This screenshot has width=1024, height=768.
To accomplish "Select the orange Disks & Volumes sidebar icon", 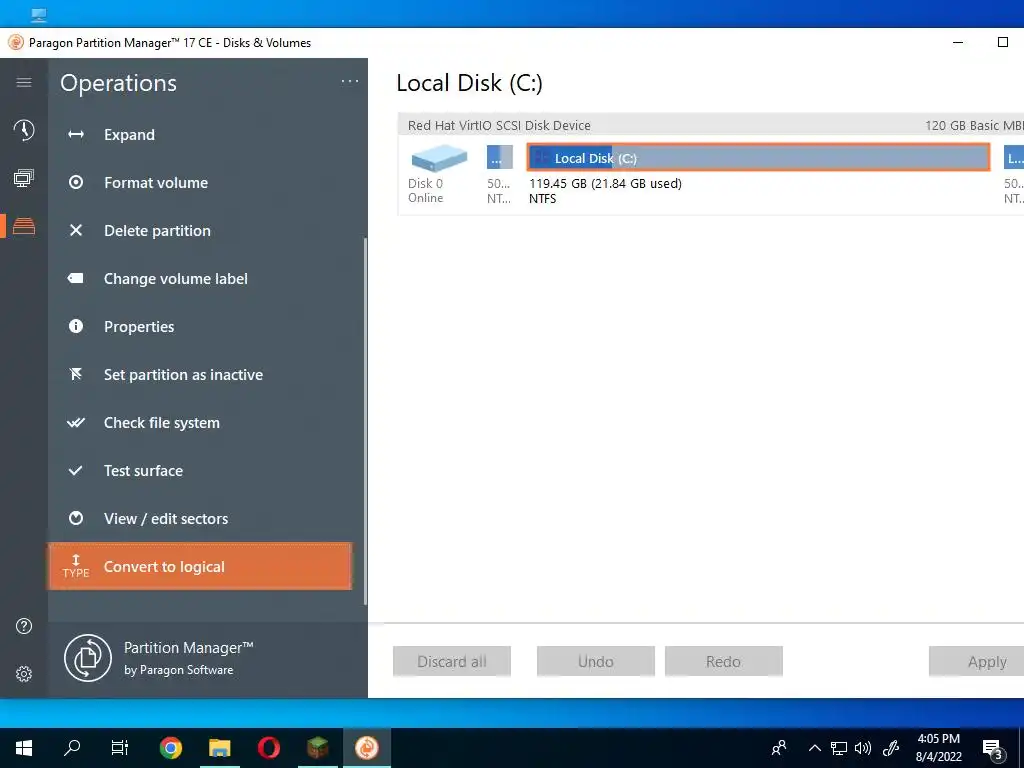I will point(24,226).
